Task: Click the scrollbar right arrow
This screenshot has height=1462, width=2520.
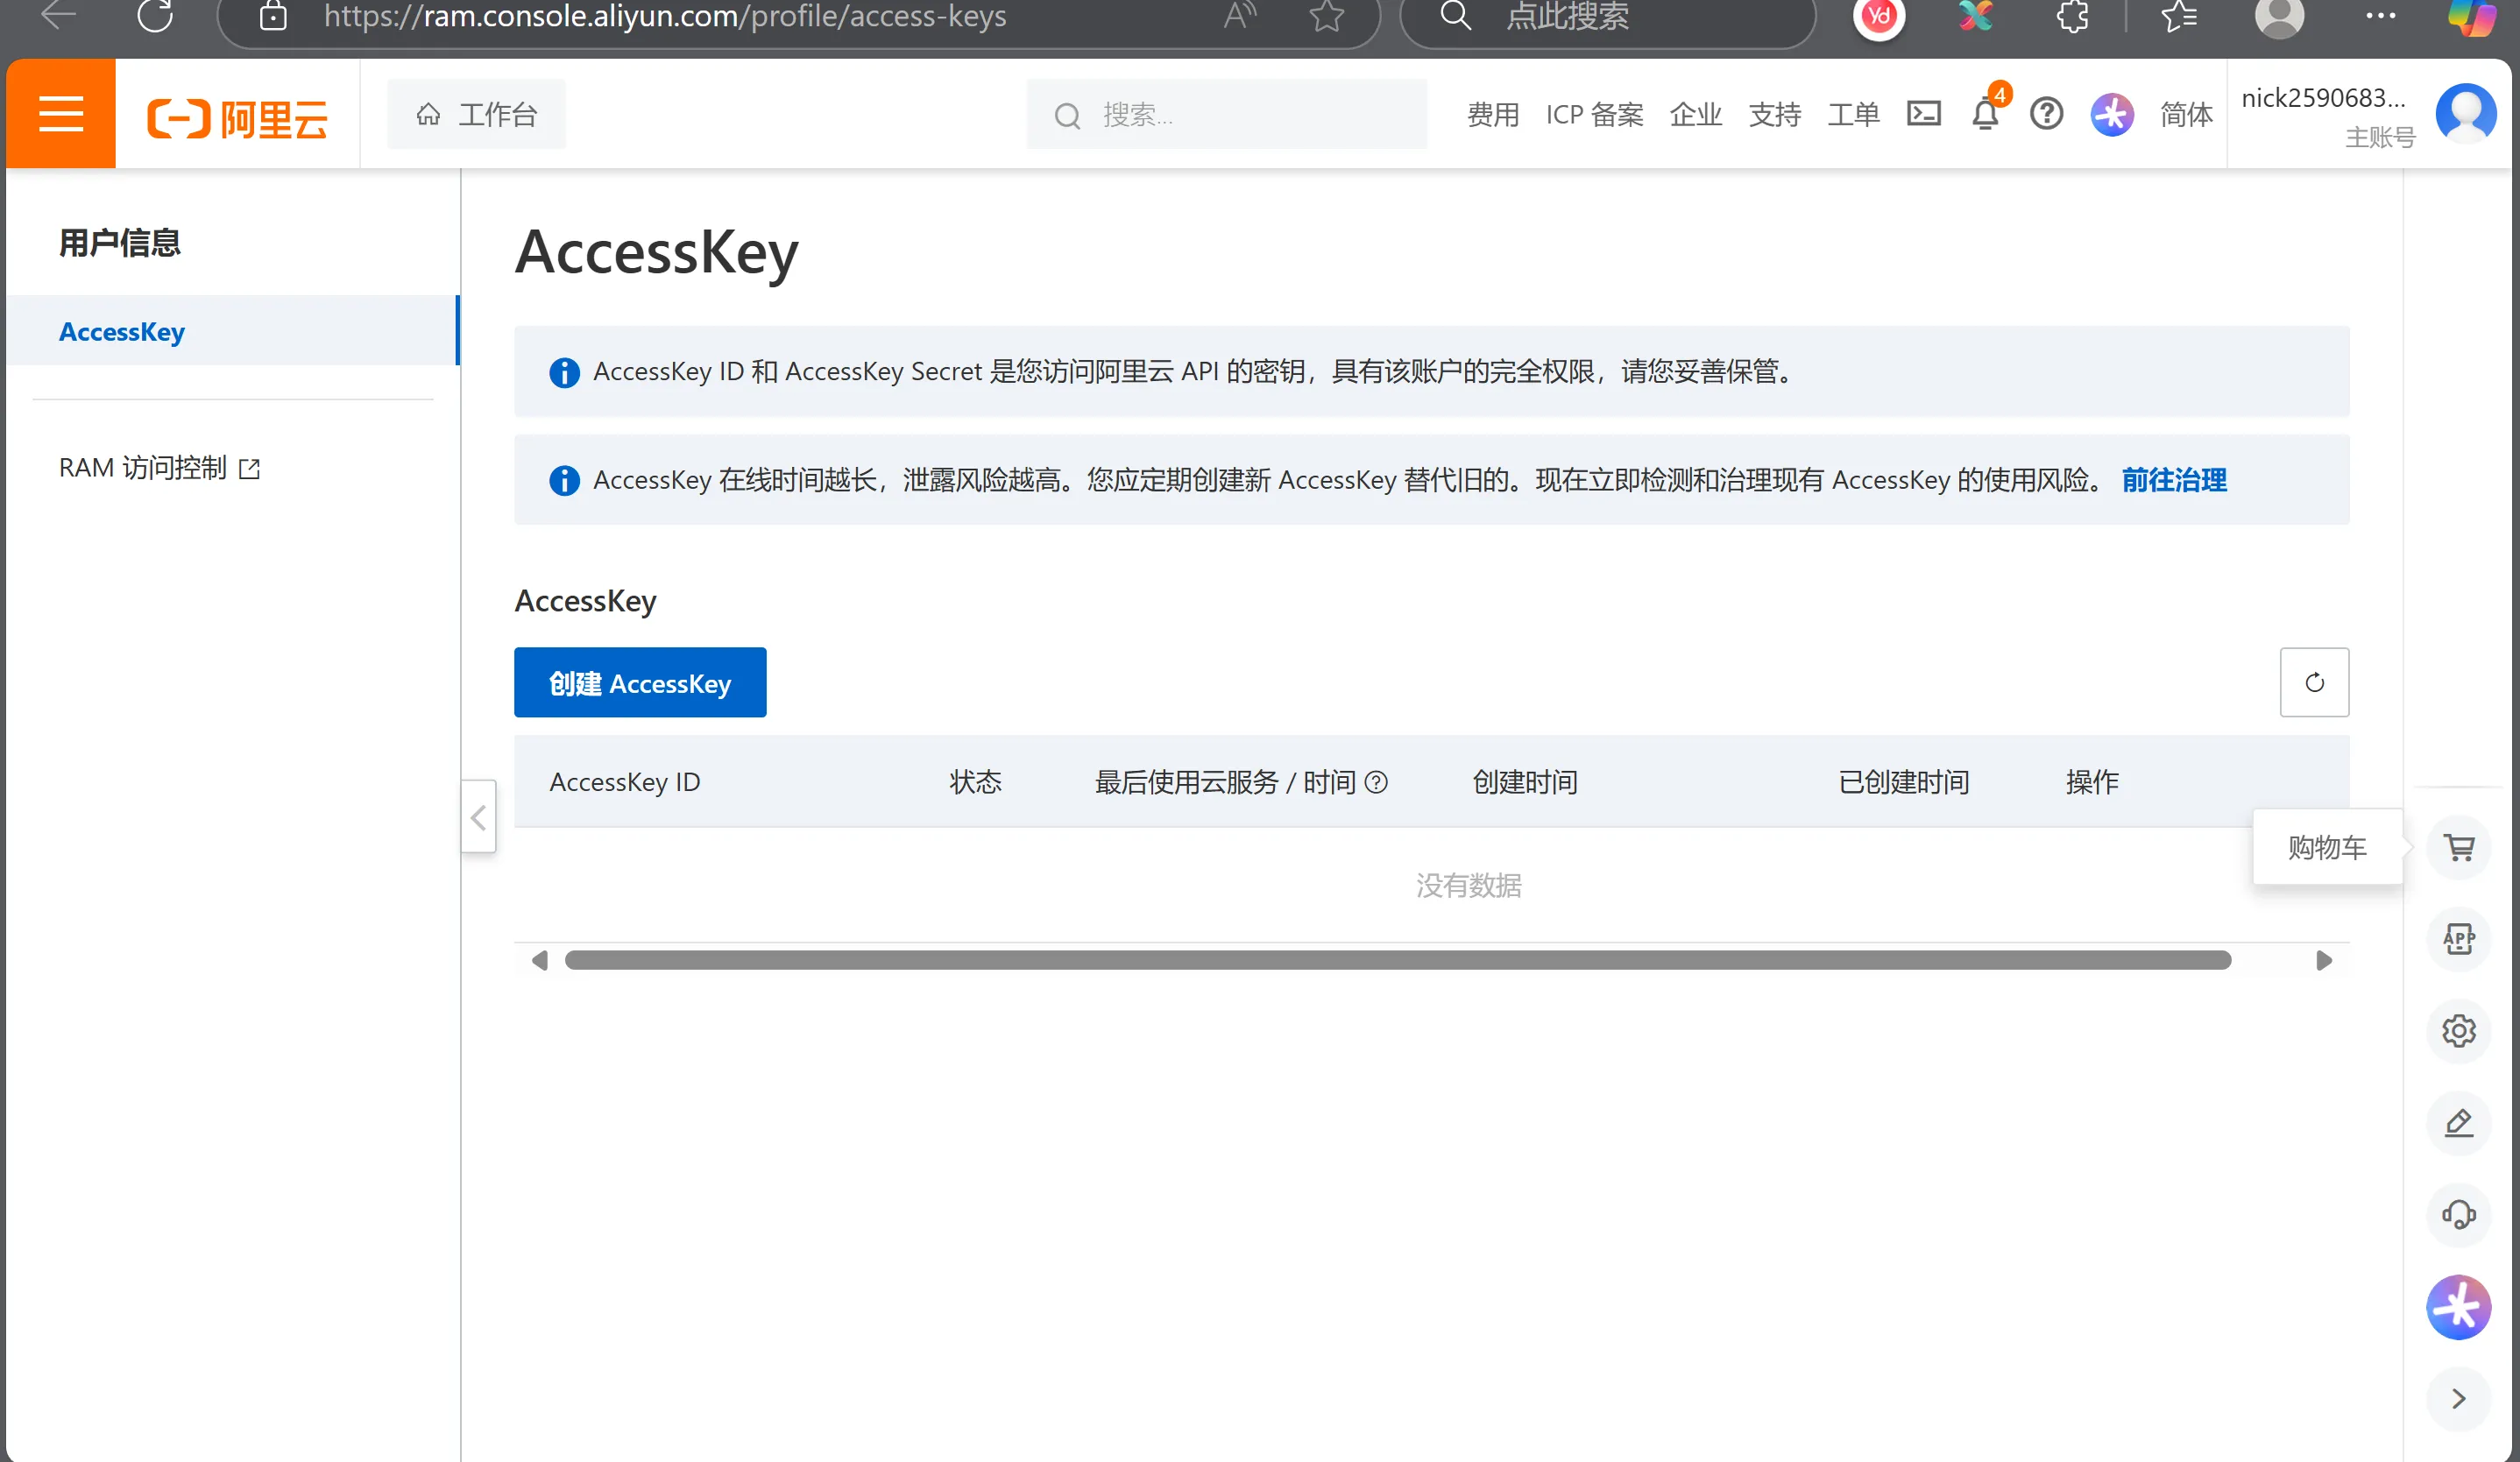Action: 2324,960
